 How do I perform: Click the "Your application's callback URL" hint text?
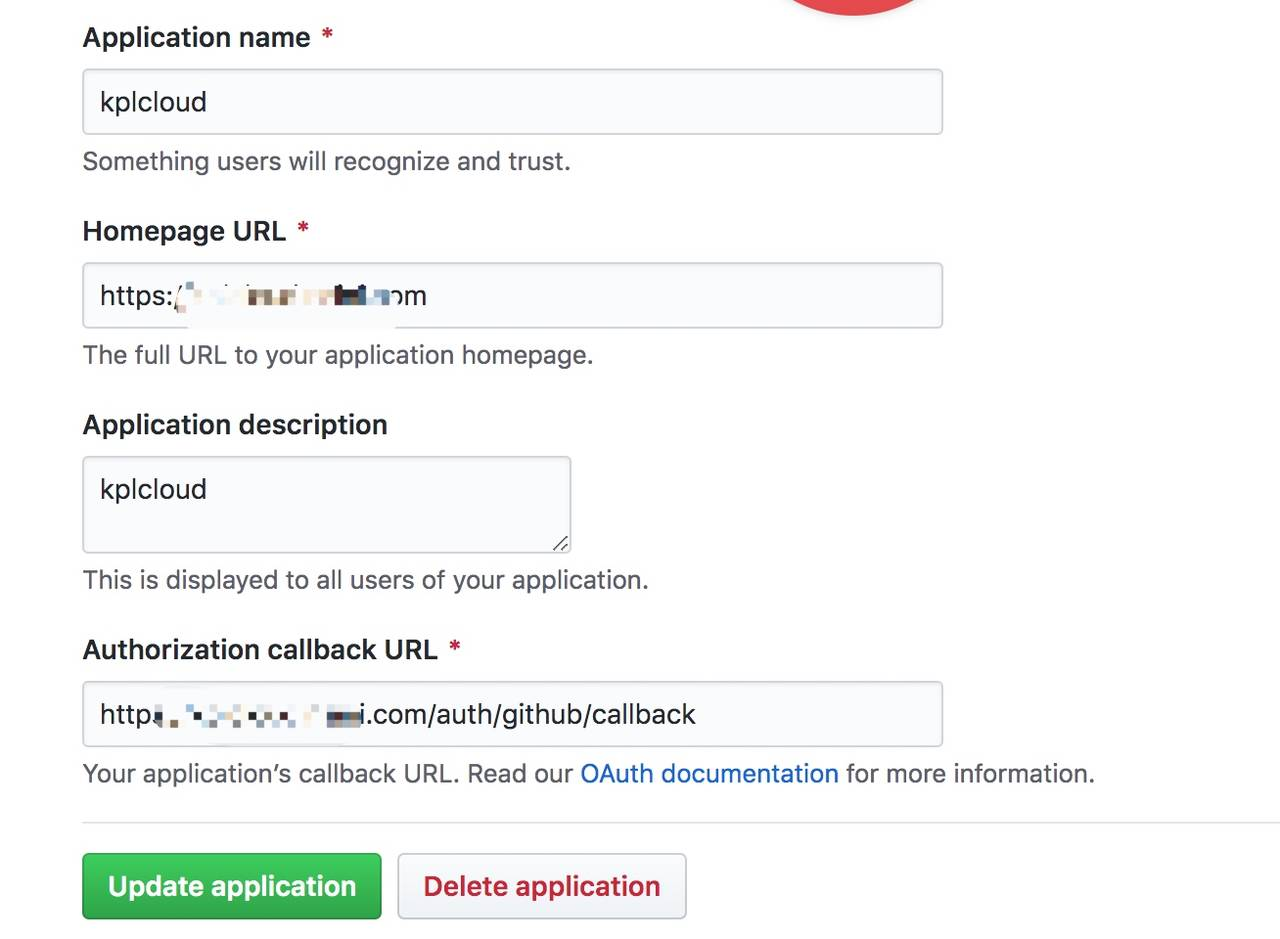pyautogui.click(x=330, y=774)
